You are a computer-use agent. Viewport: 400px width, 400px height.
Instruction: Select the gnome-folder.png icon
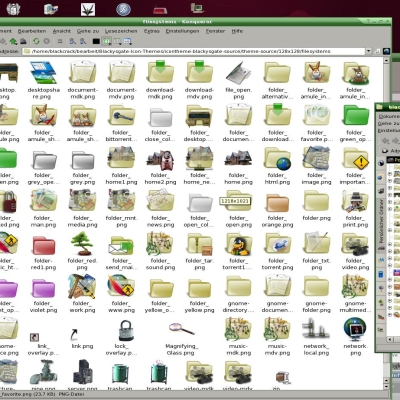pyautogui.click(x=316, y=287)
